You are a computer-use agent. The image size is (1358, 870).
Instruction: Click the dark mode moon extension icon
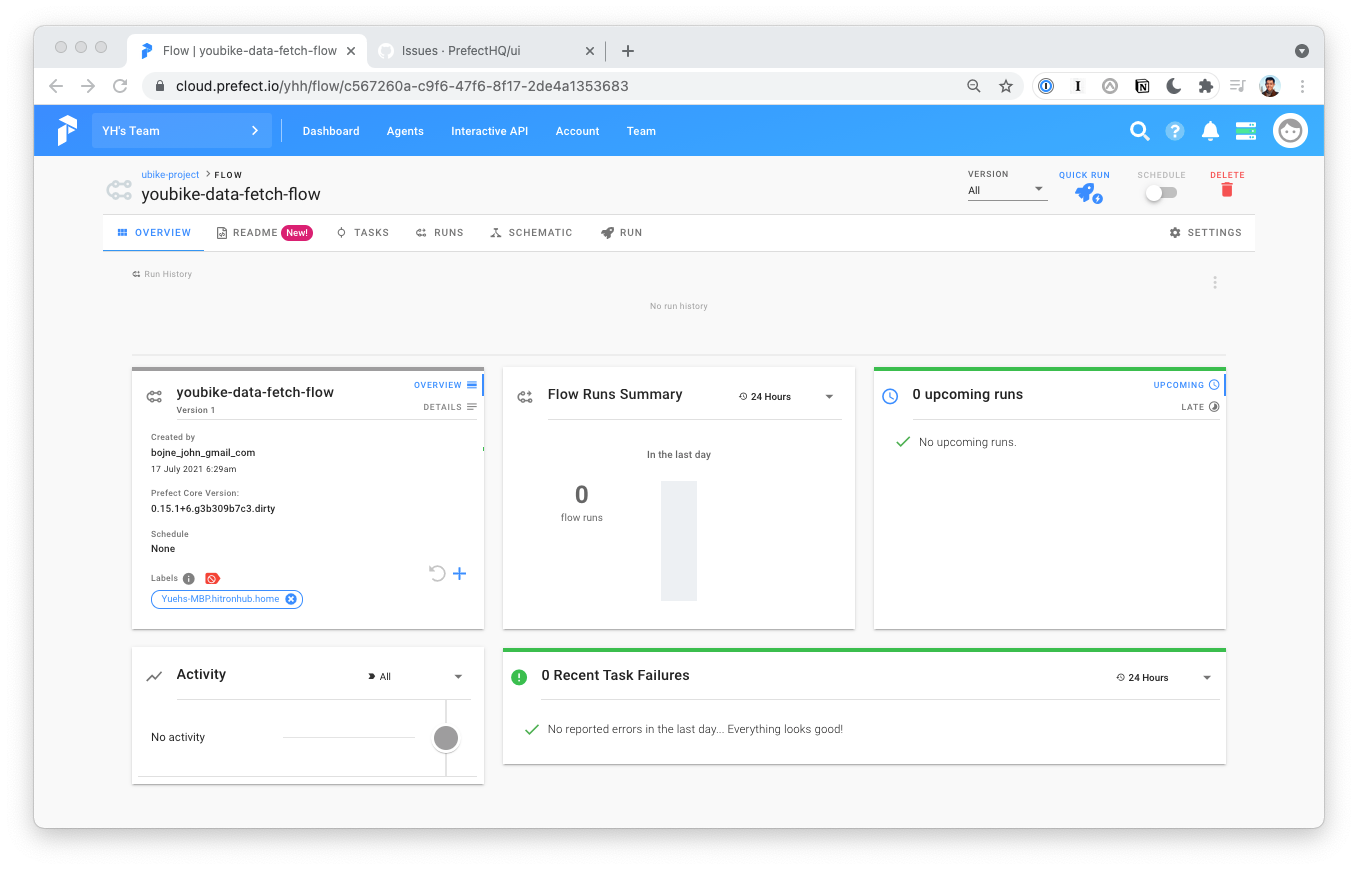tap(1174, 86)
